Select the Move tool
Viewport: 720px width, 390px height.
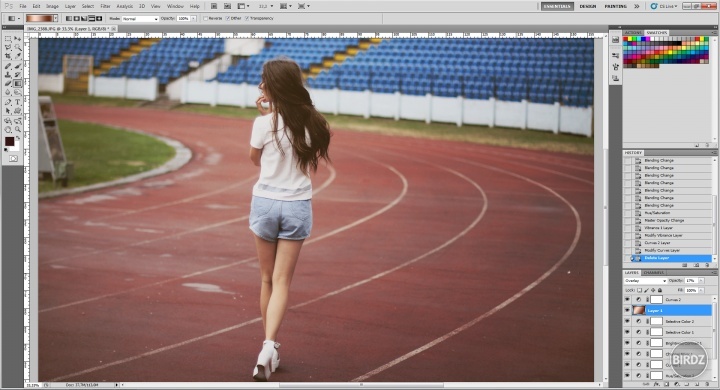[x=17, y=39]
